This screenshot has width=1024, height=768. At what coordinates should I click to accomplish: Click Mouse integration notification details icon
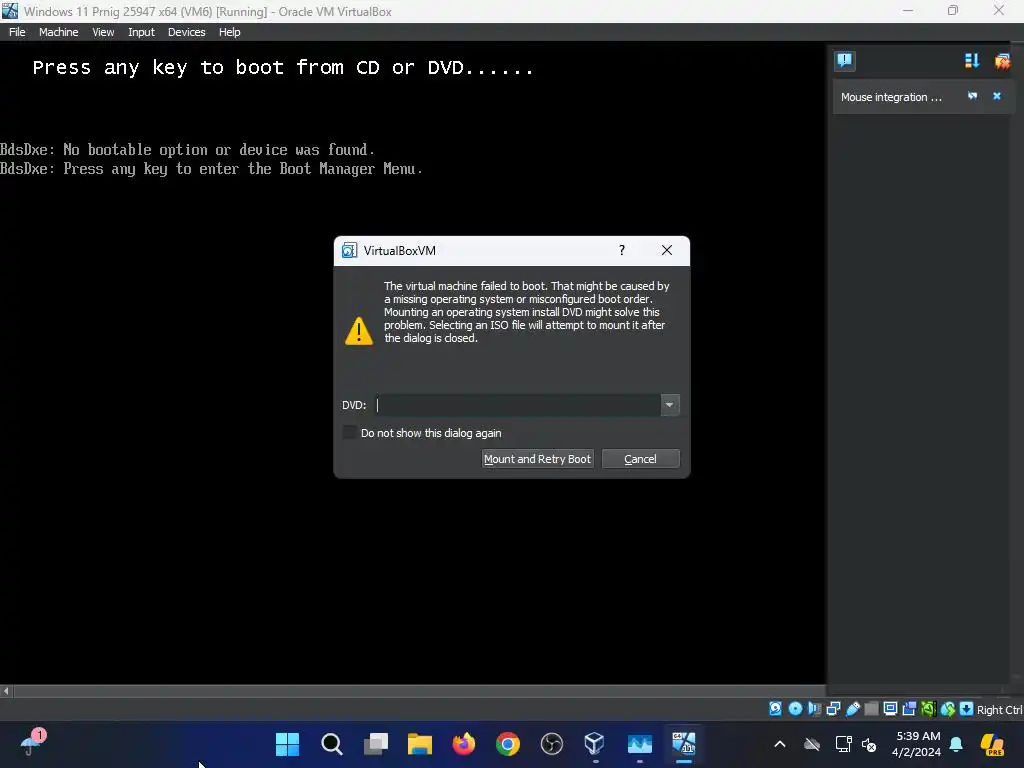click(x=972, y=96)
